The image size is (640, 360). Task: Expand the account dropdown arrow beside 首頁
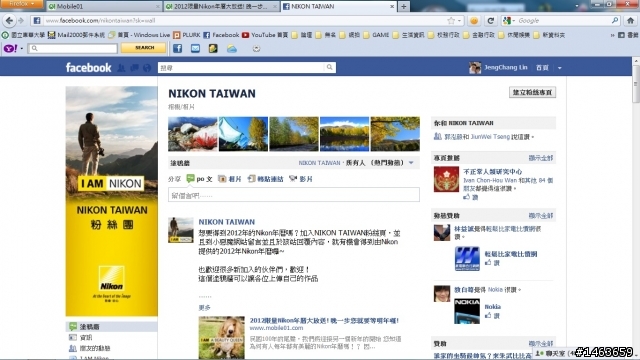coord(560,68)
